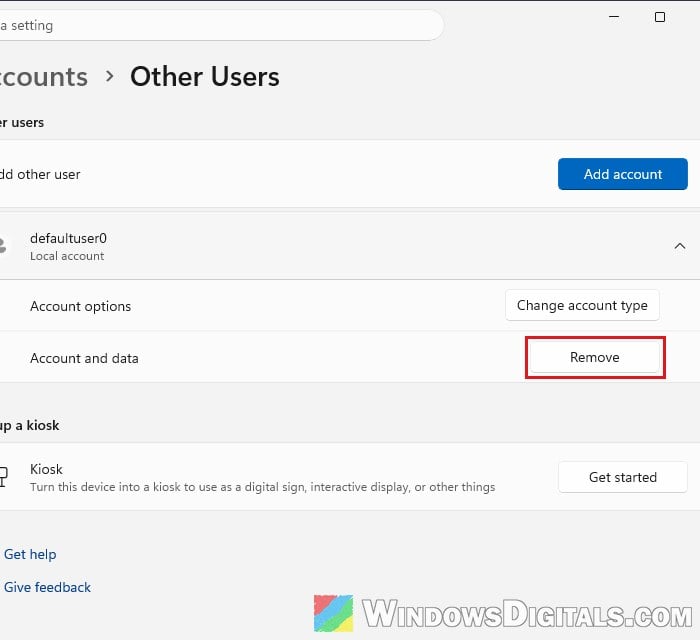Click the Set up a kiosk heading
Image resolution: width=700 pixels, height=640 pixels.
click(x=29, y=425)
